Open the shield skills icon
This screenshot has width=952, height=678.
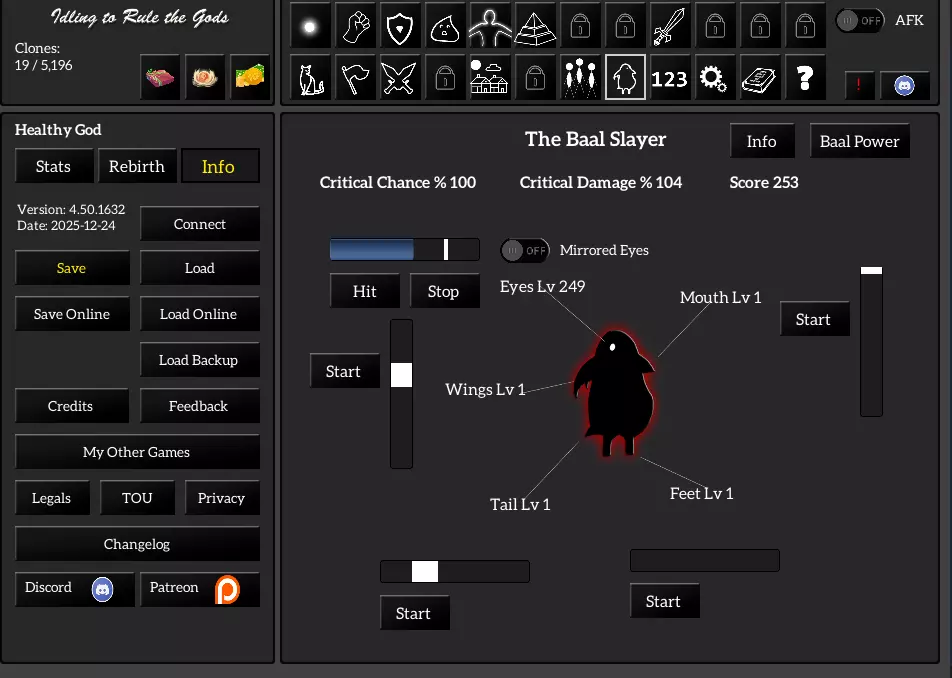point(400,26)
